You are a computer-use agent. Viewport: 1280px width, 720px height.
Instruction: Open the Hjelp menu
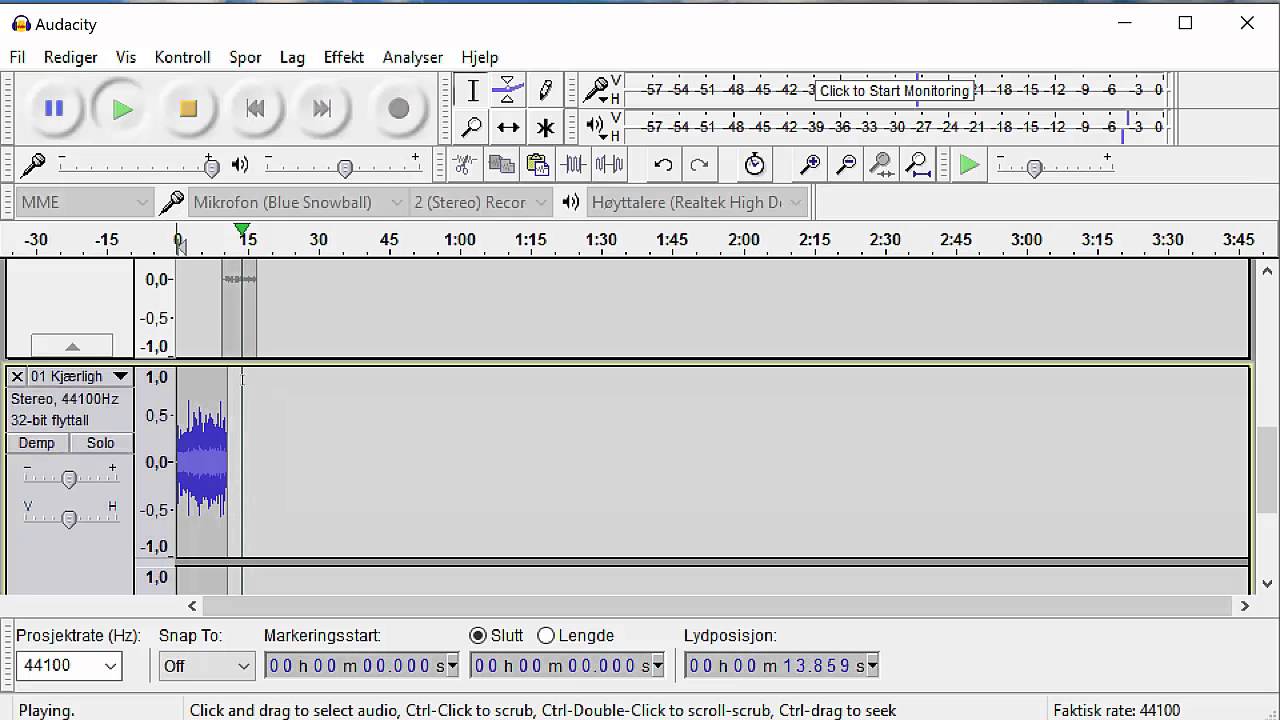click(480, 57)
